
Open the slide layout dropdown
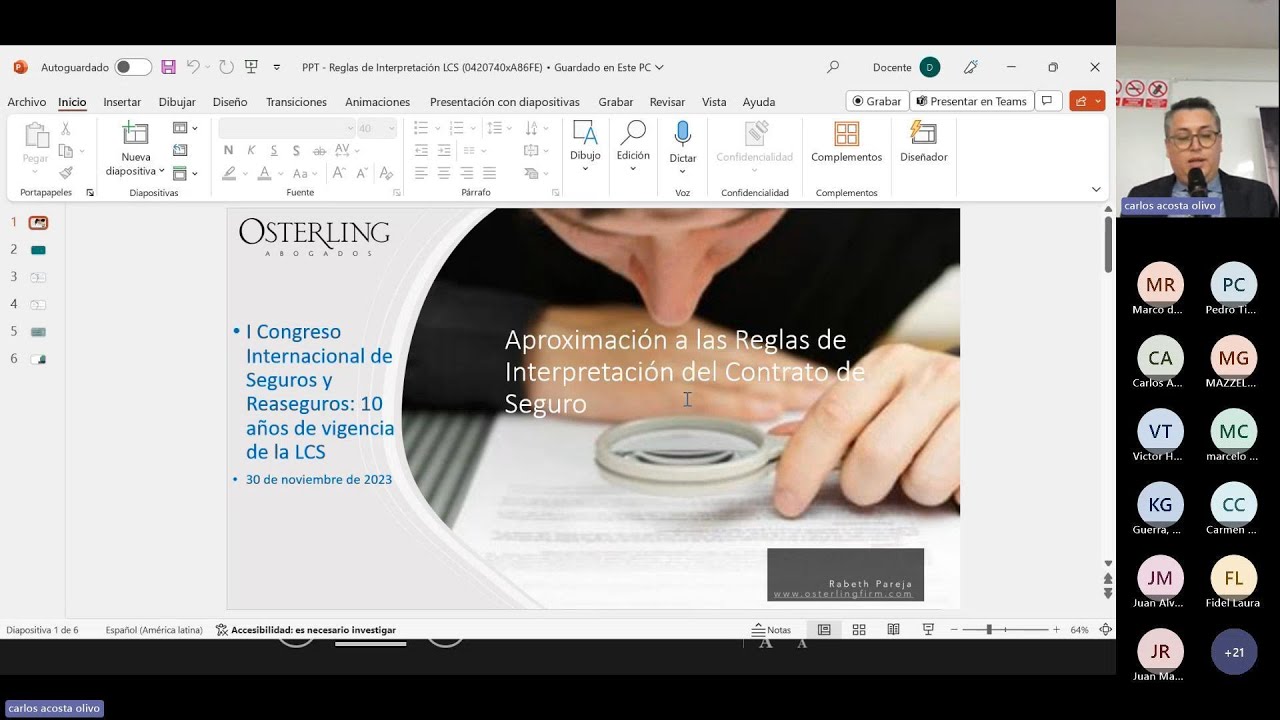(x=185, y=128)
